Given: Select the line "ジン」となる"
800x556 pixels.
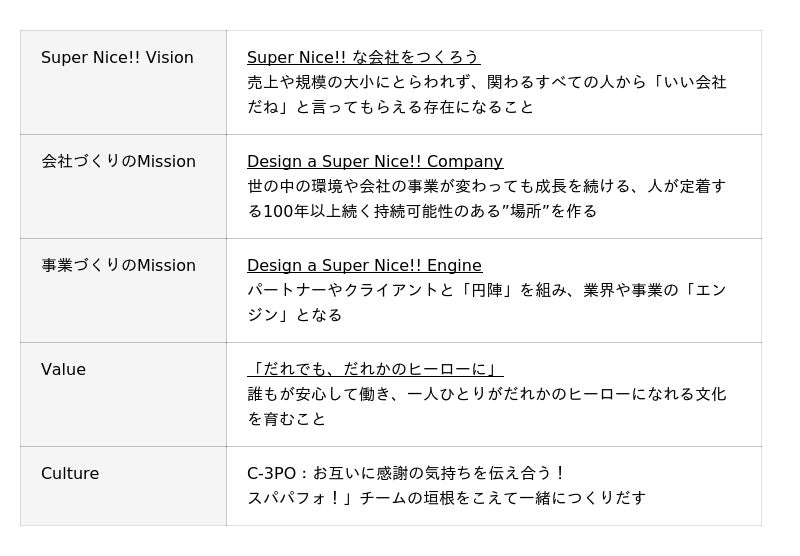Looking at the screenshot, I should [x=294, y=315].
